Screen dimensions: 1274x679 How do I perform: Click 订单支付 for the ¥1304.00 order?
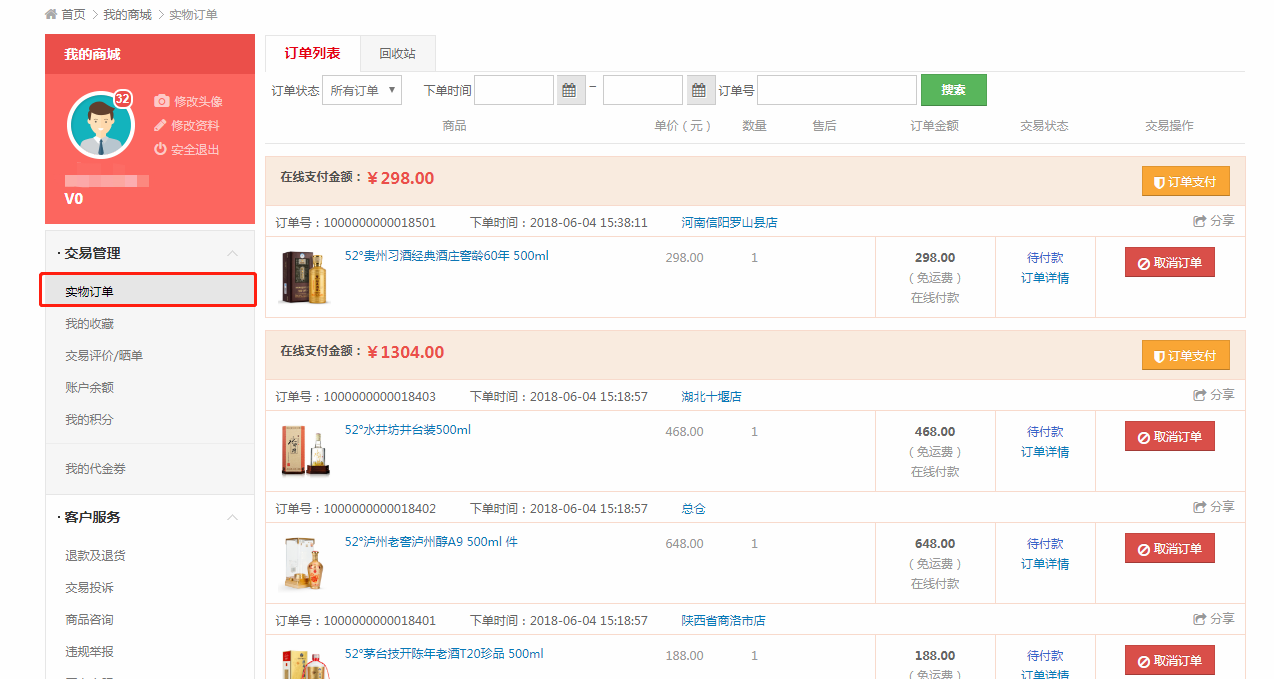click(1185, 355)
